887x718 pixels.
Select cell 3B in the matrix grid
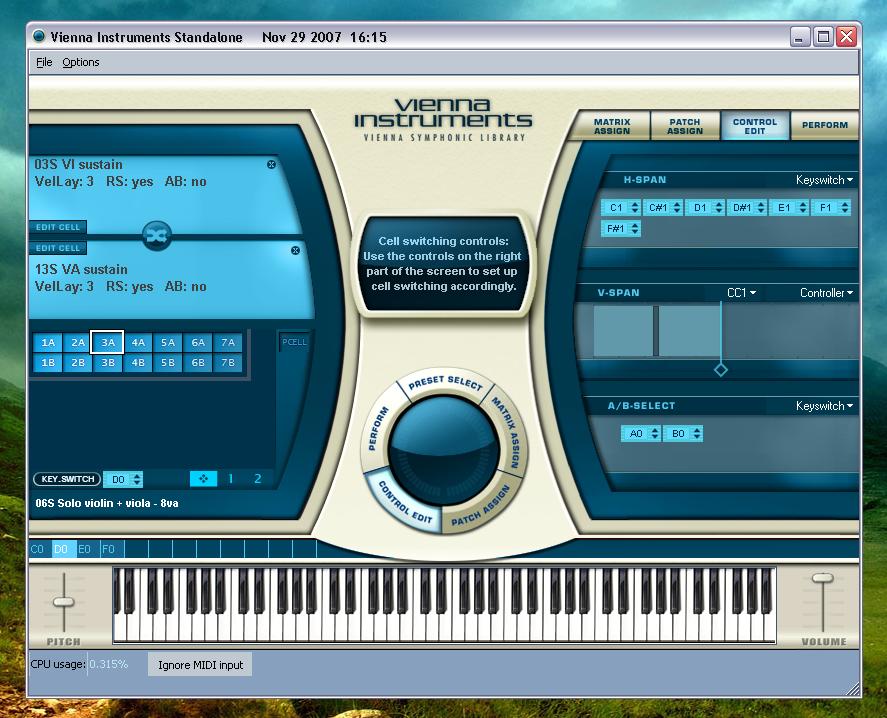click(x=108, y=363)
